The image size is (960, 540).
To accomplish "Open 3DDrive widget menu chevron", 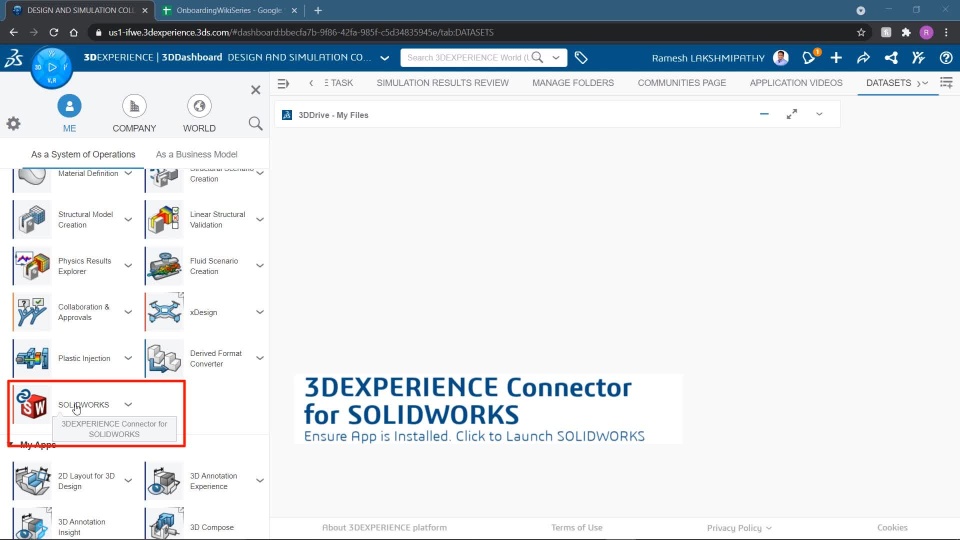I will [819, 114].
